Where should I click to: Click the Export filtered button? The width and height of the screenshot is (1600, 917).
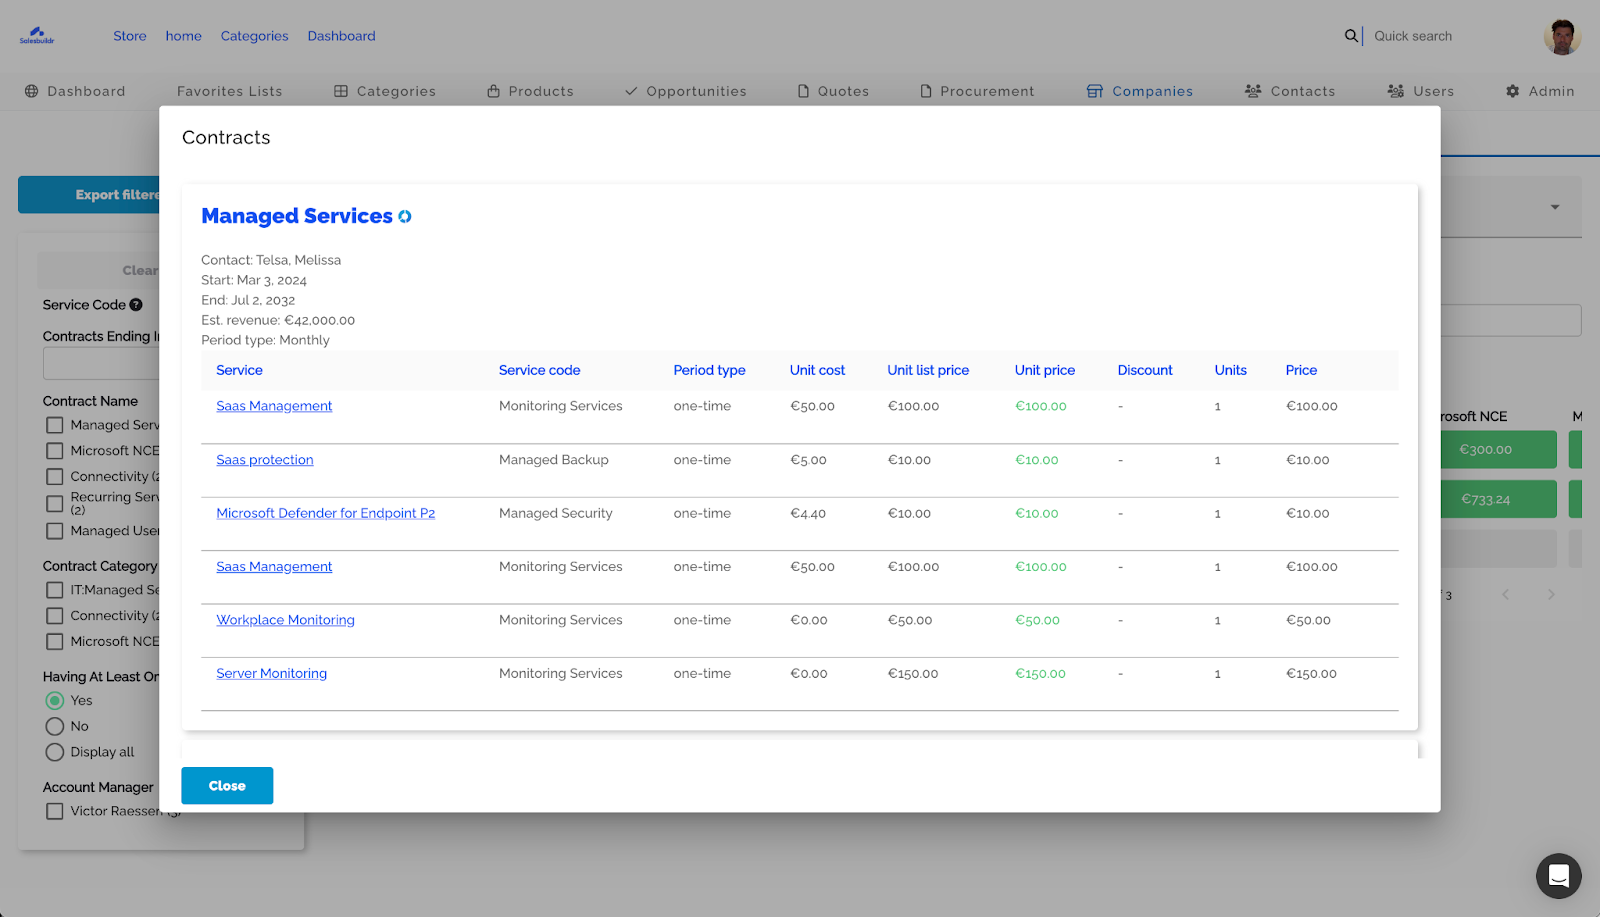pyautogui.click(x=89, y=195)
